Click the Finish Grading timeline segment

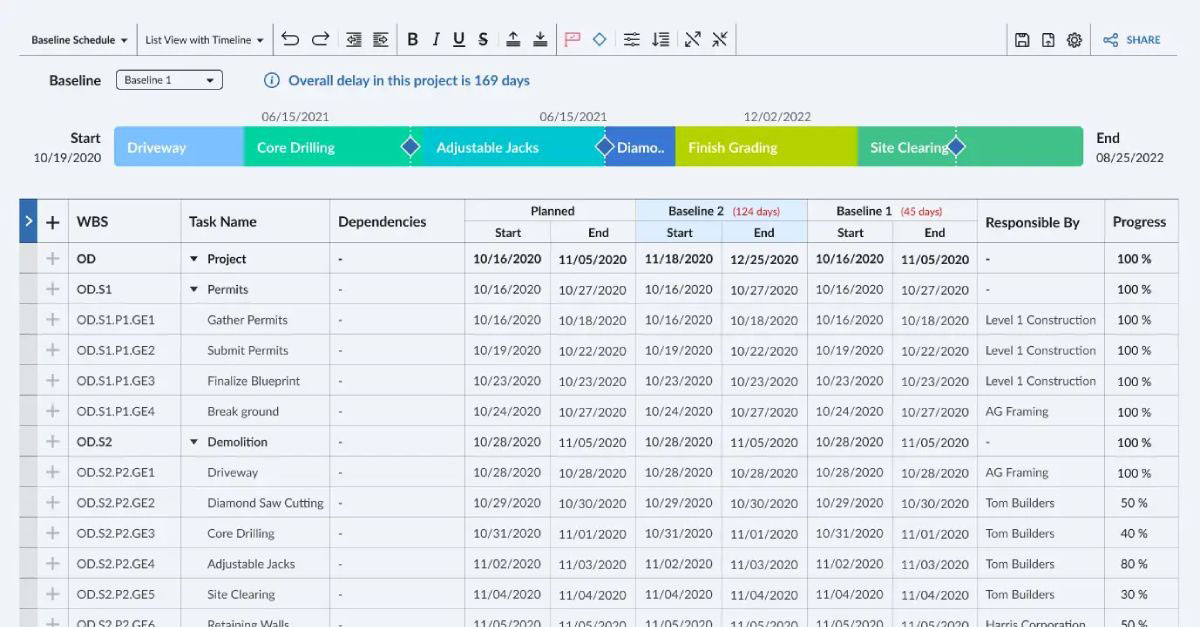click(766, 147)
